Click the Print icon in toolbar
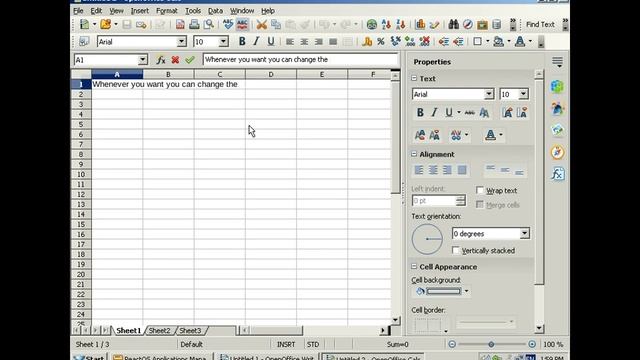The image size is (640, 360). click(x=194, y=24)
